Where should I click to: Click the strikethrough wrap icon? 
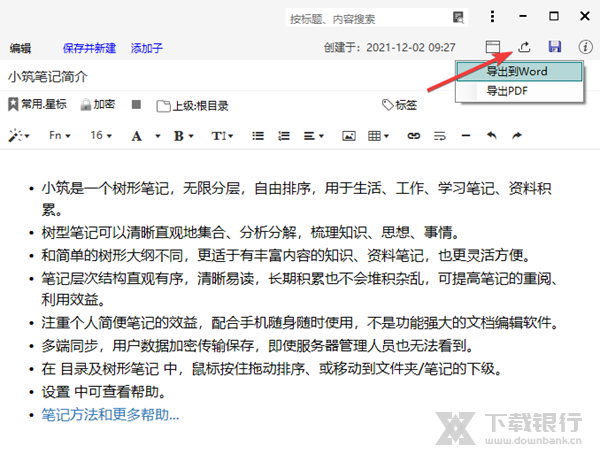440,136
